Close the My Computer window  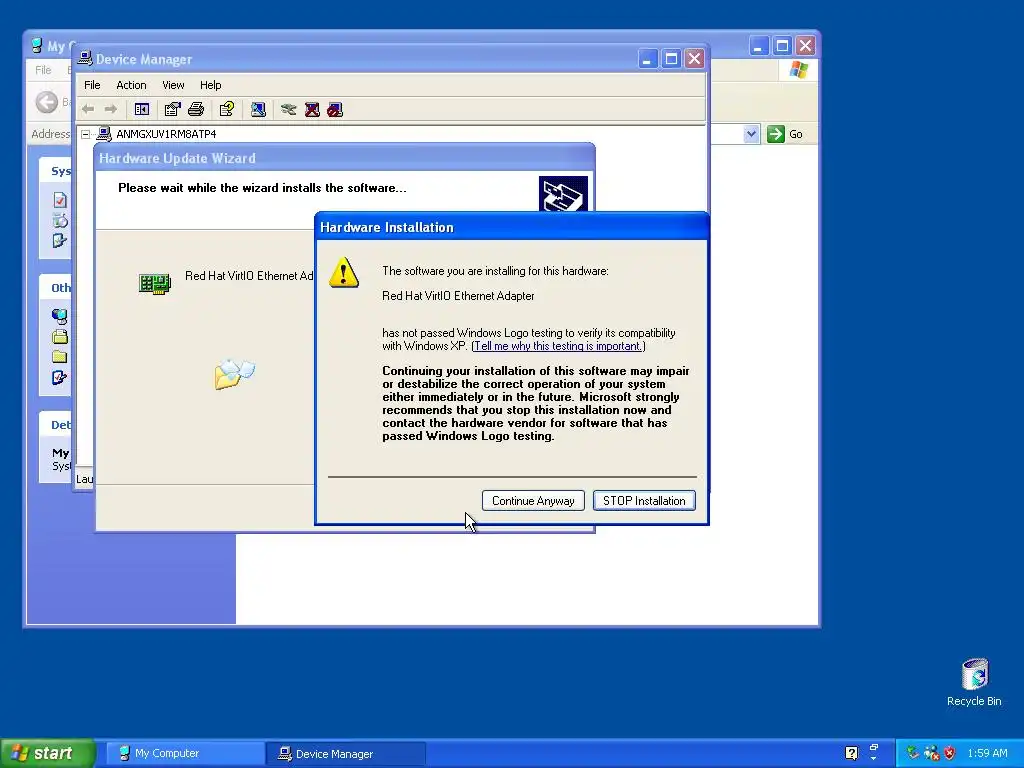(x=805, y=45)
